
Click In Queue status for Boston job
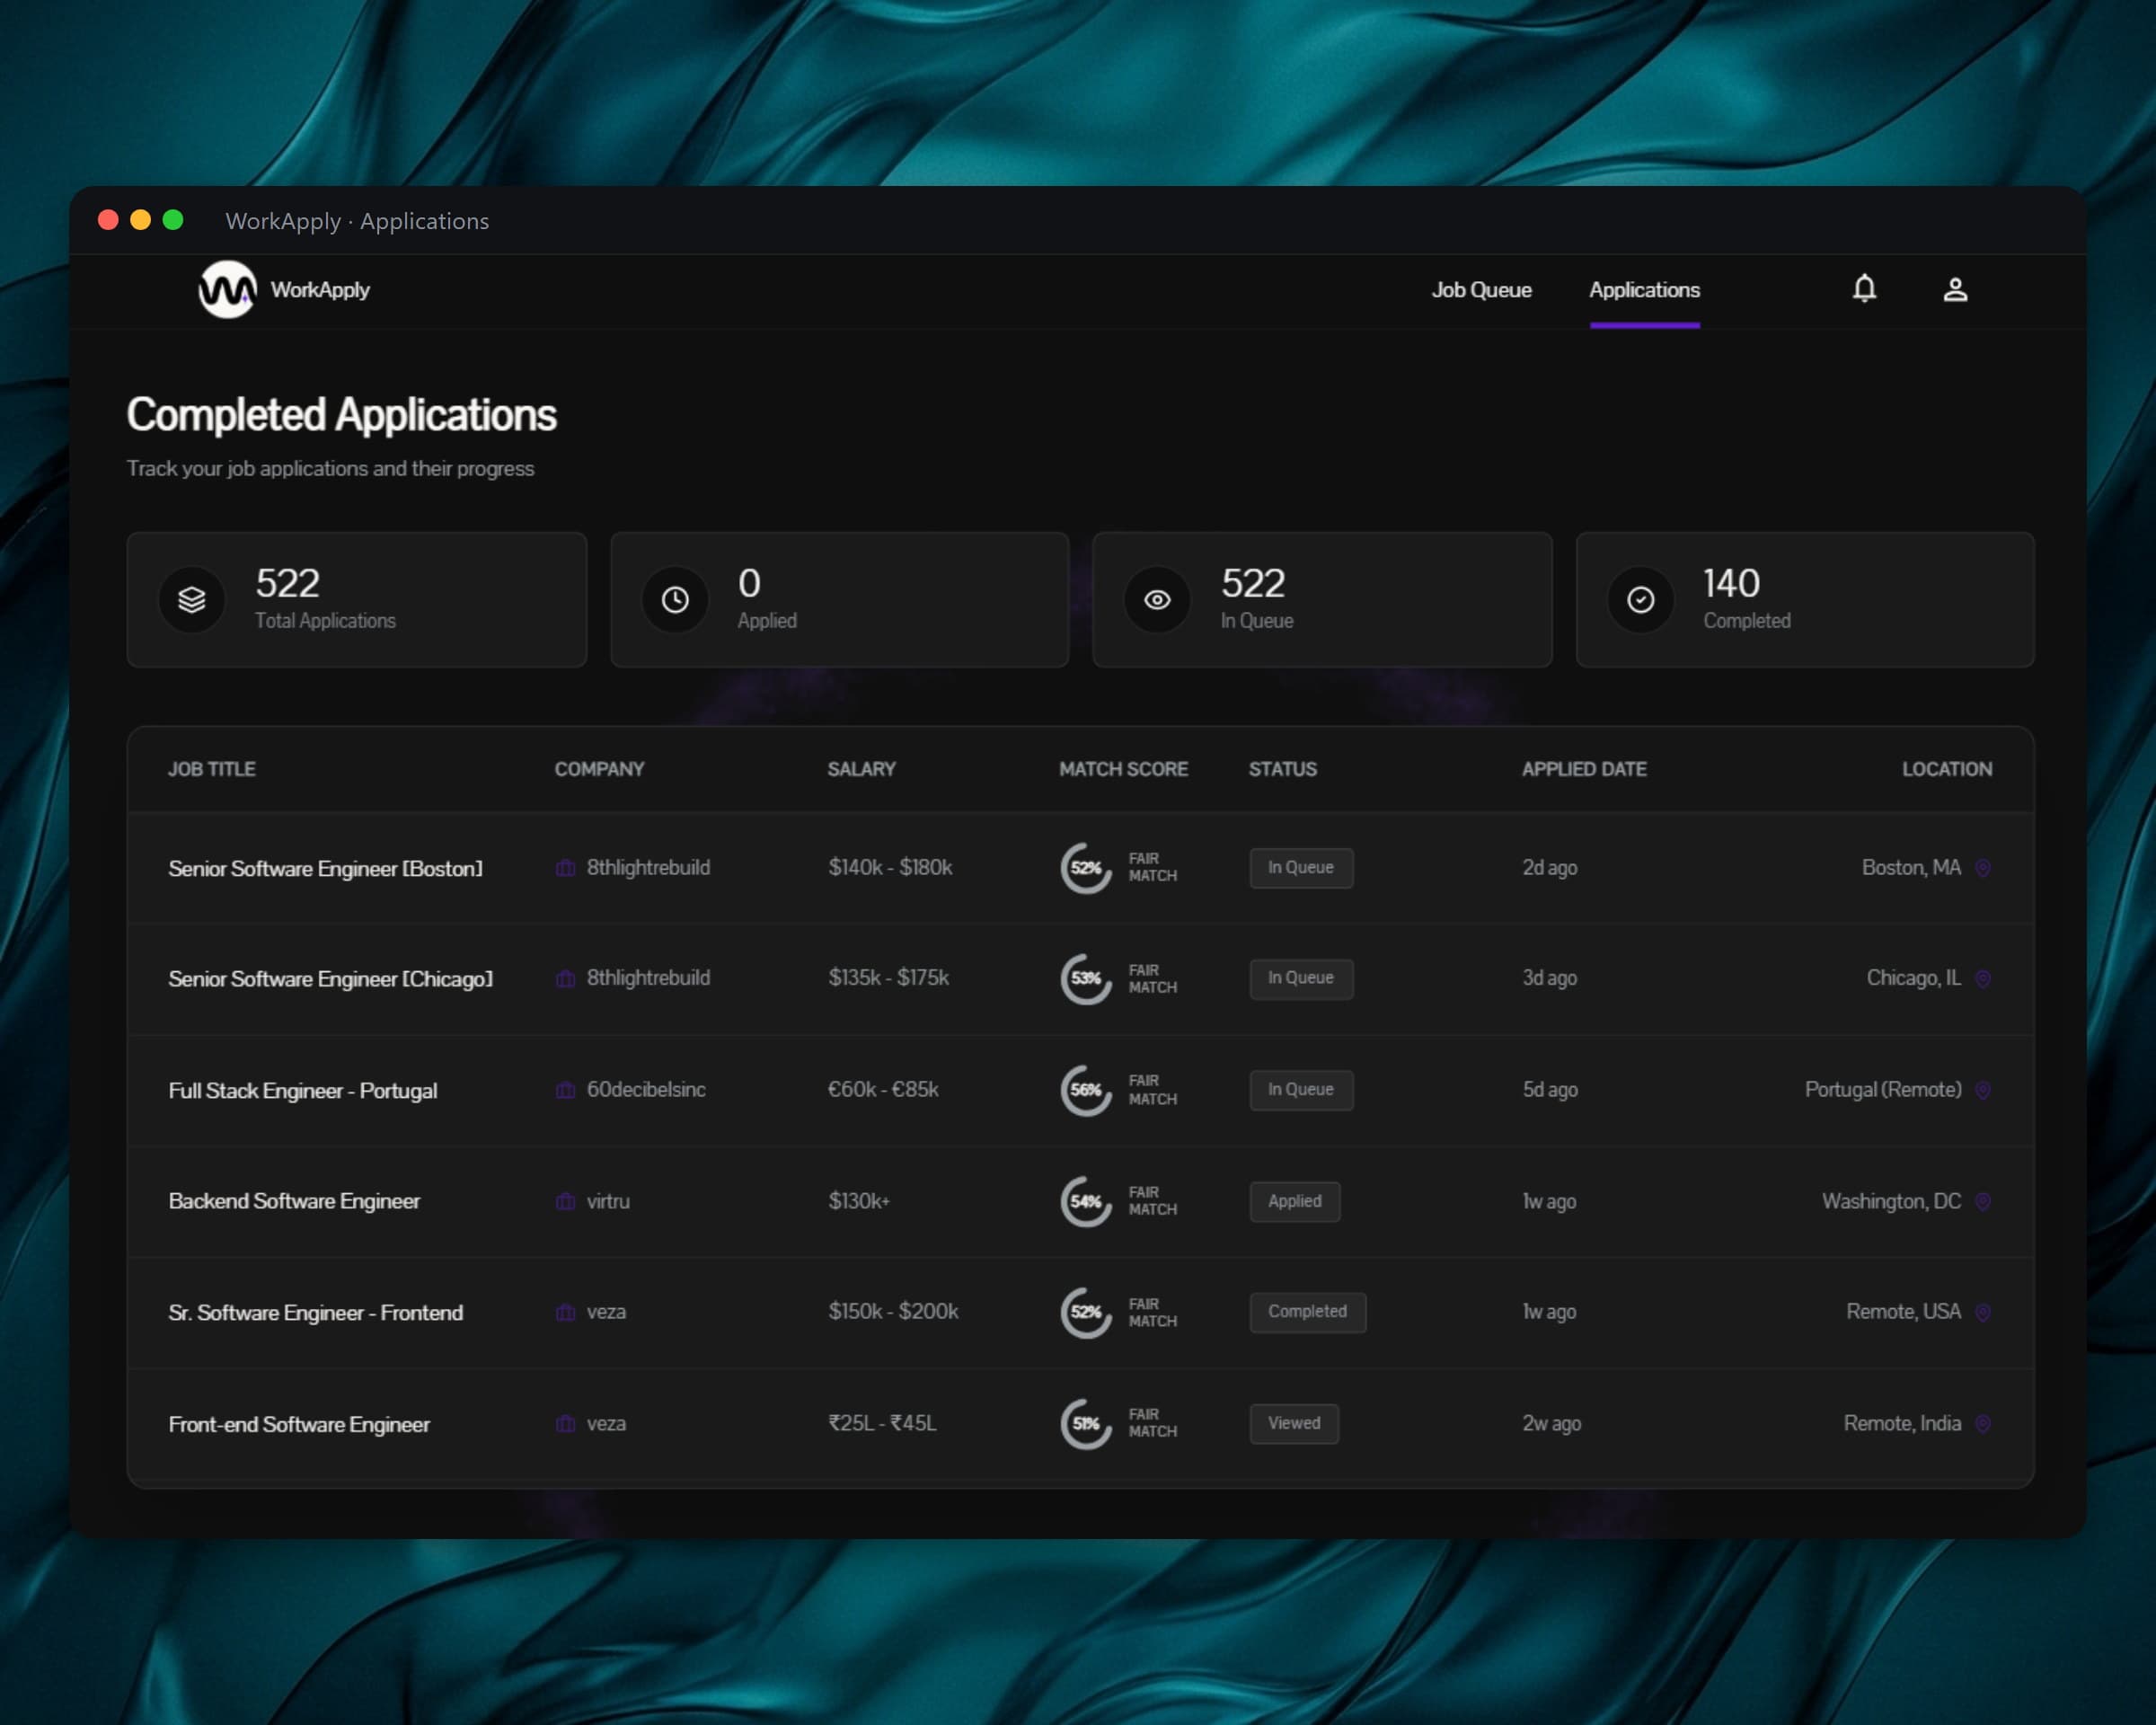pos(1301,868)
